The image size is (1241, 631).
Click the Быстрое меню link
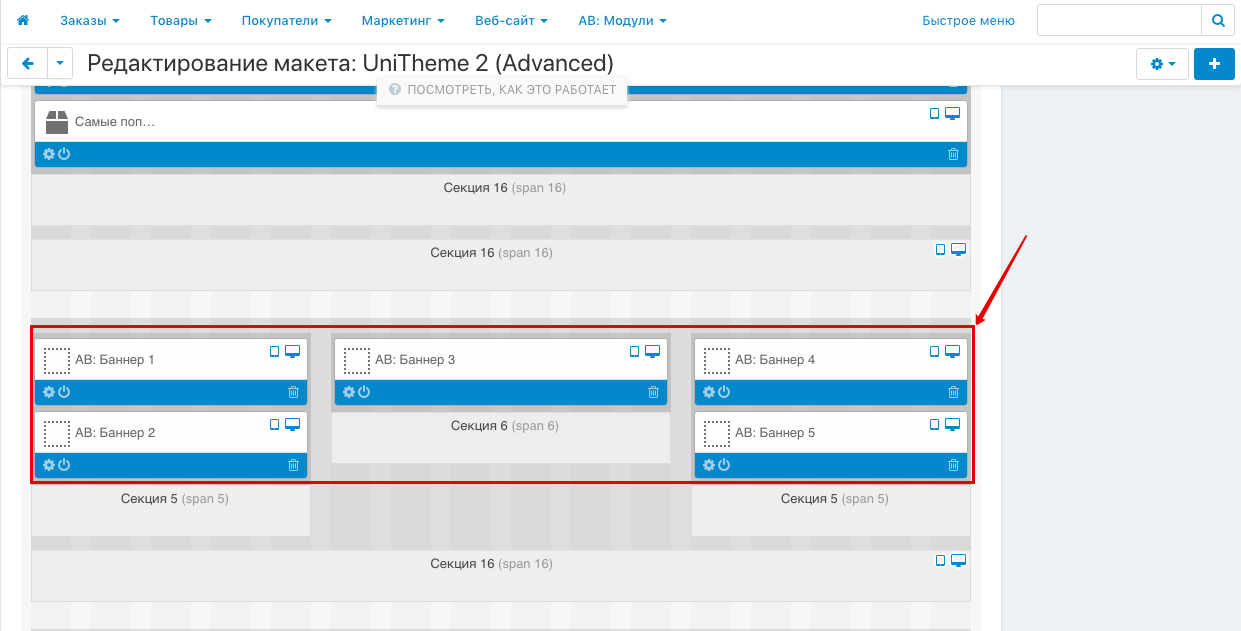coord(968,20)
